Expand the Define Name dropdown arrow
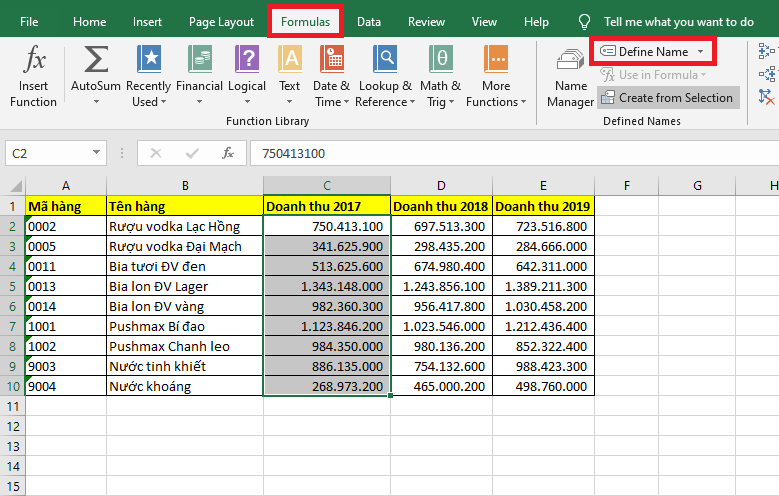This screenshot has width=779, height=496. pos(700,51)
